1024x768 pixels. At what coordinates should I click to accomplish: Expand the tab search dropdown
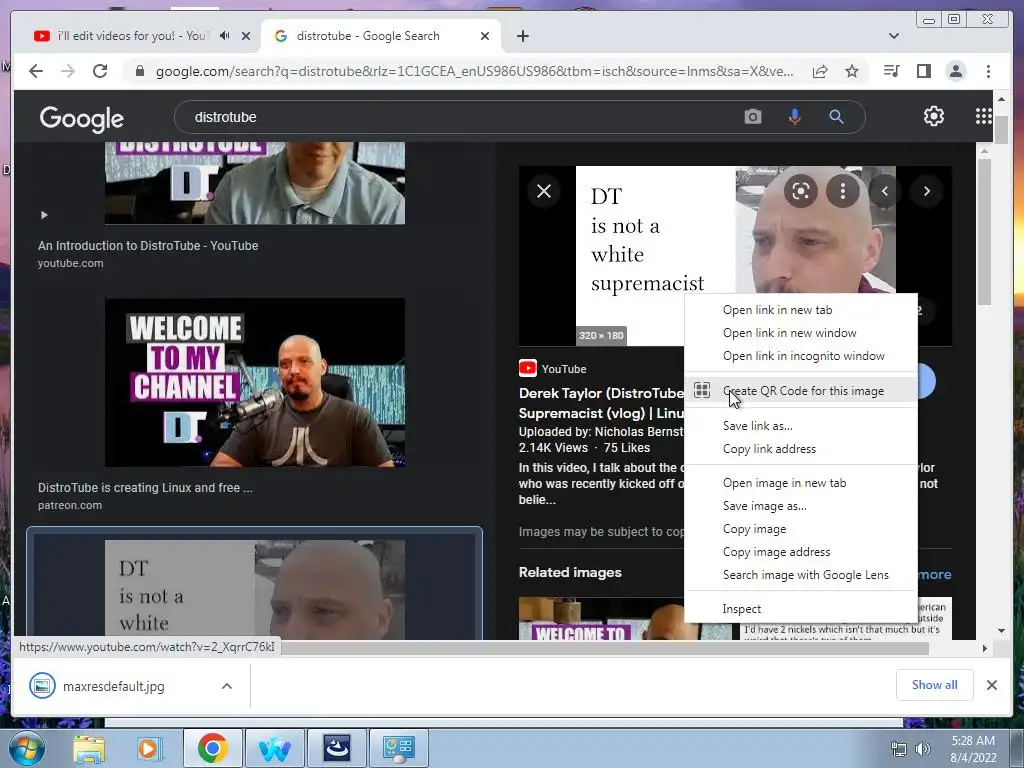(894, 36)
